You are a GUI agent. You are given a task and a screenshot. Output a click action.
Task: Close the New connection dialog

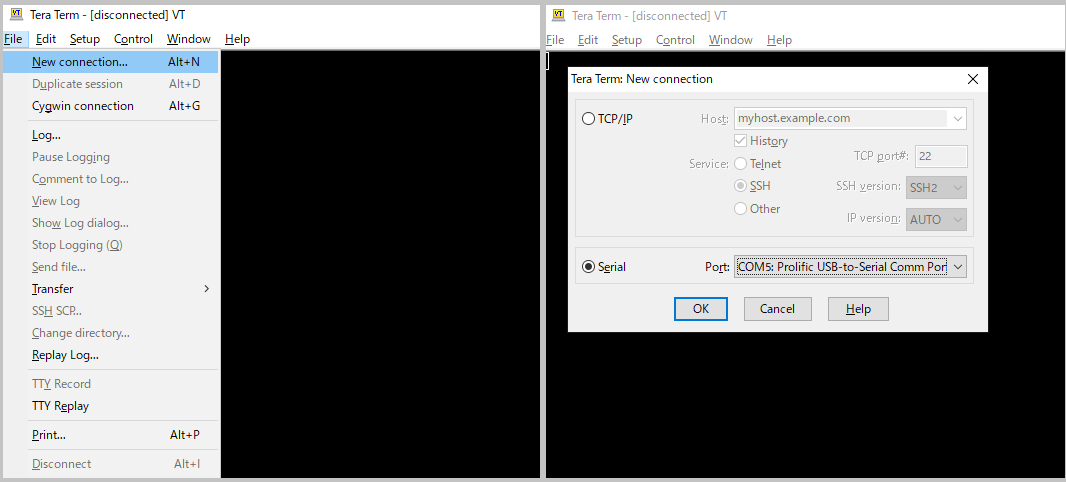click(x=972, y=79)
